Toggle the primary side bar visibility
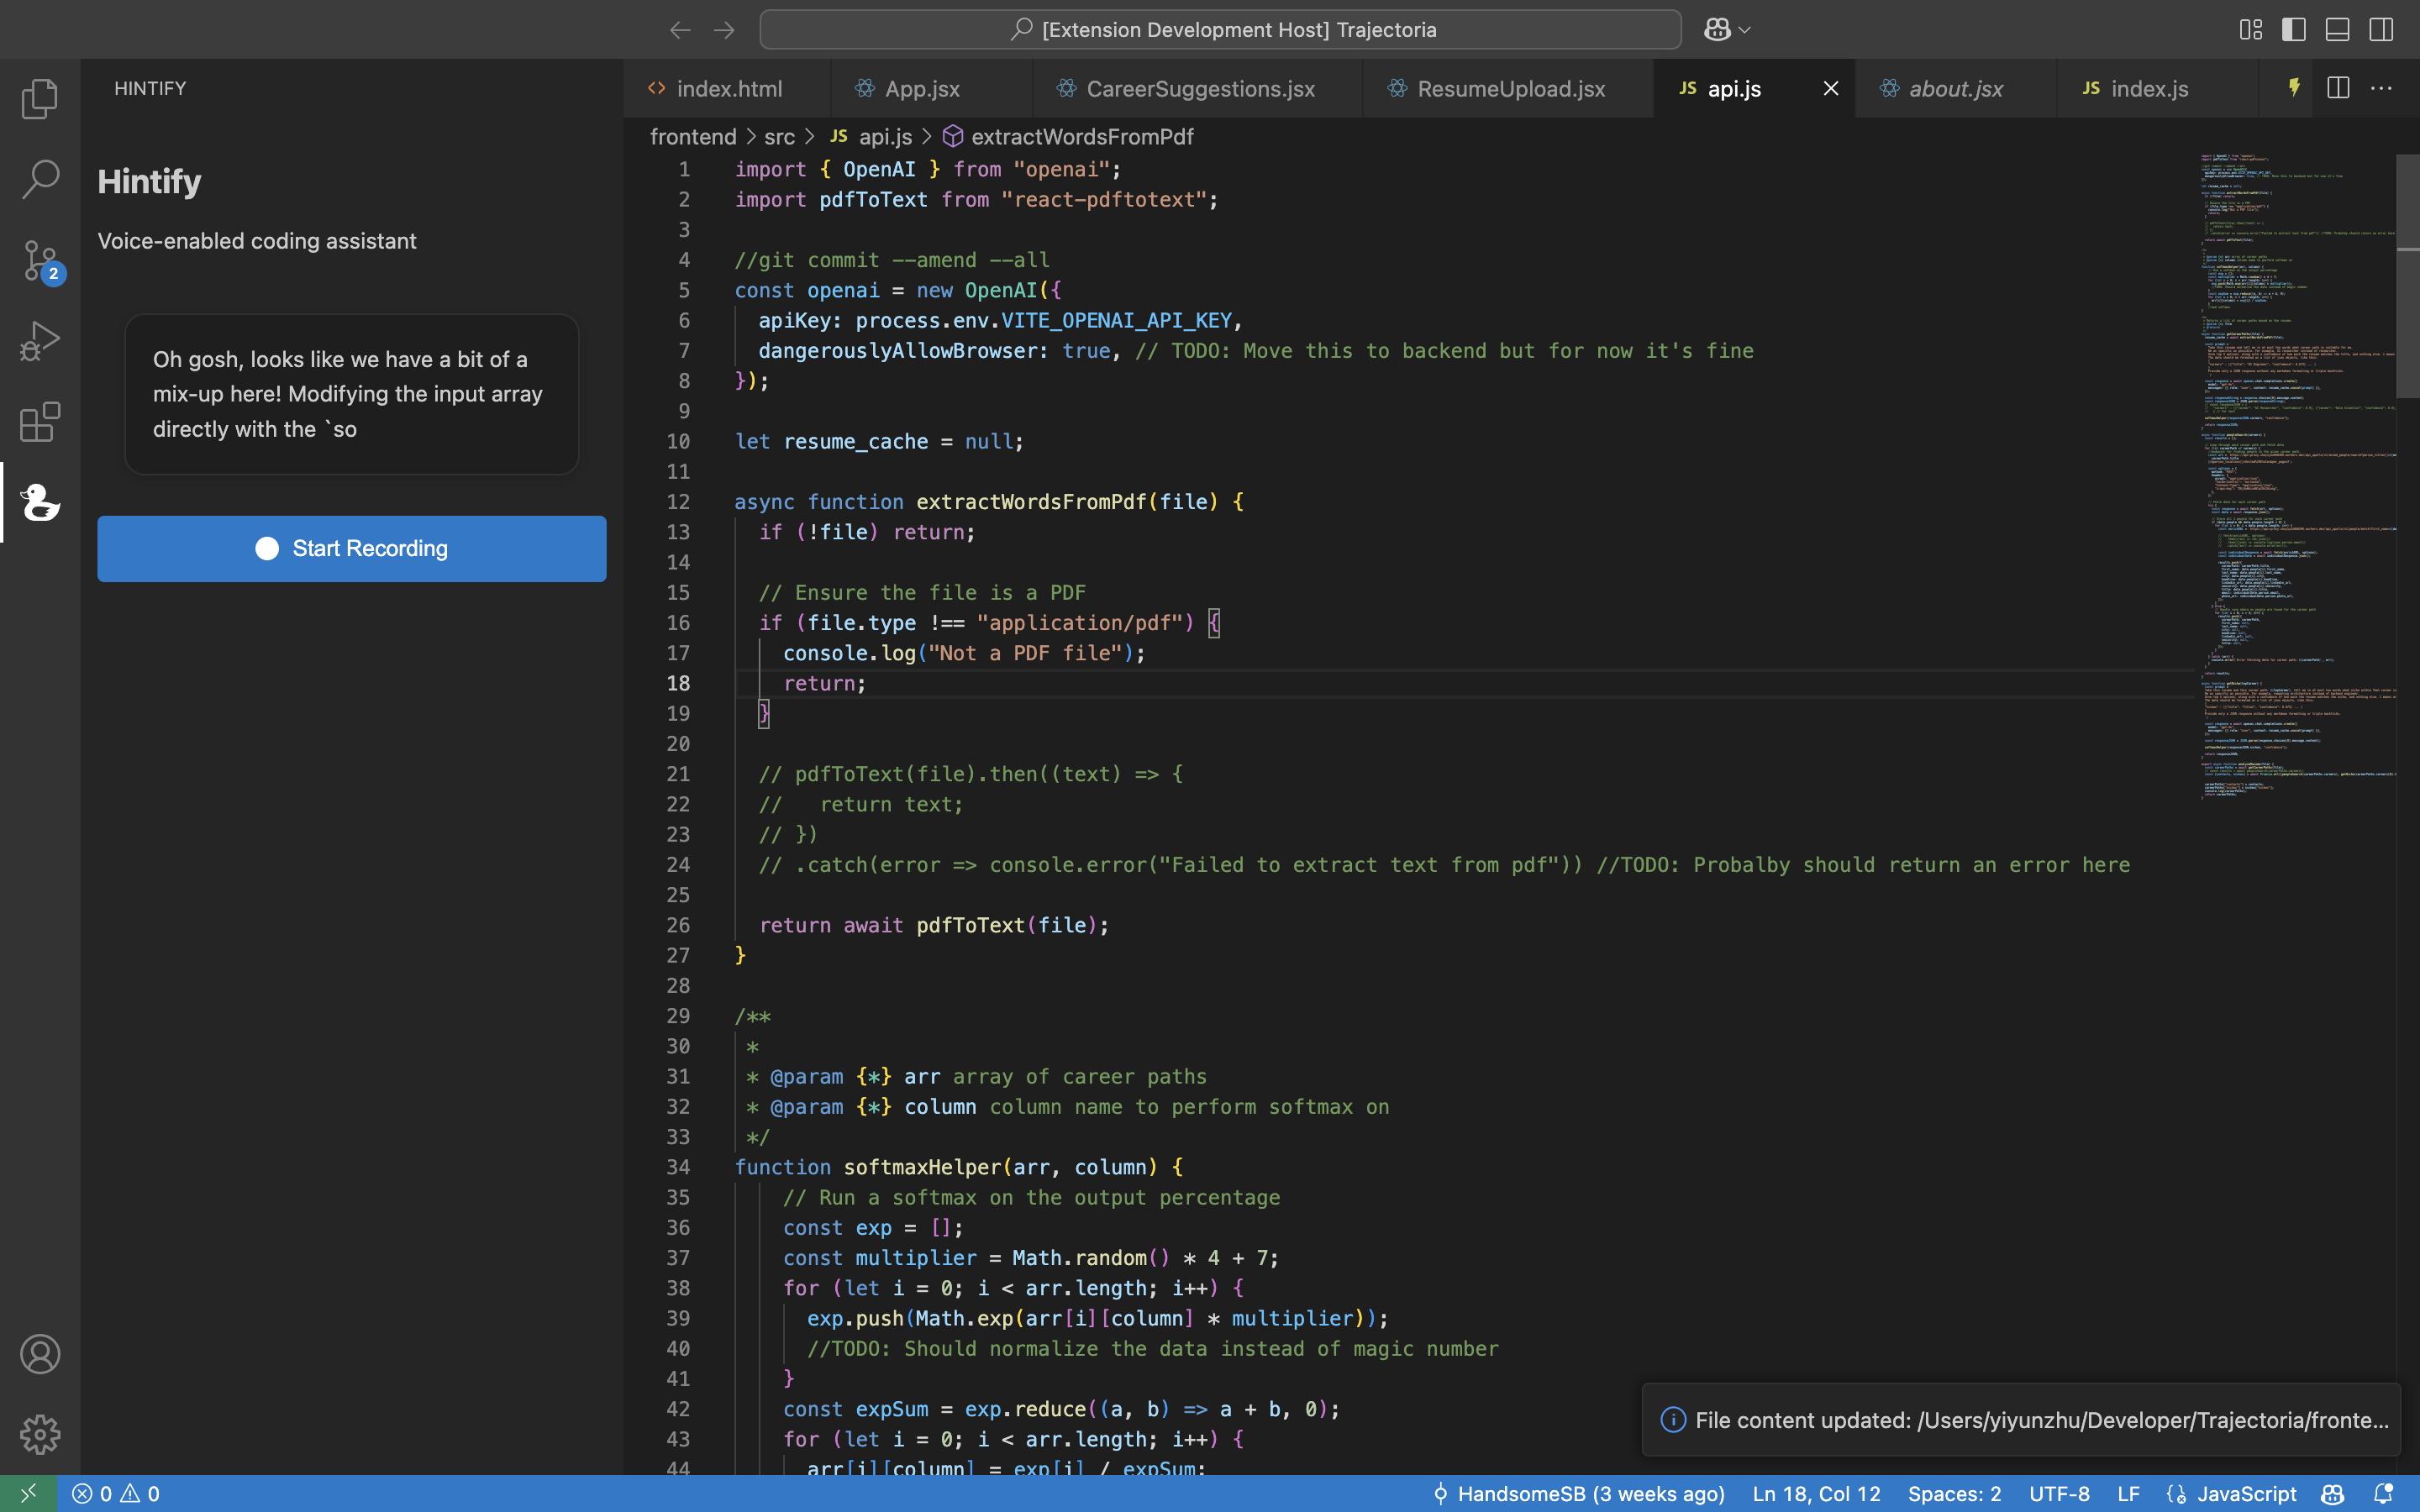The image size is (2420, 1512). pos(2293,30)
